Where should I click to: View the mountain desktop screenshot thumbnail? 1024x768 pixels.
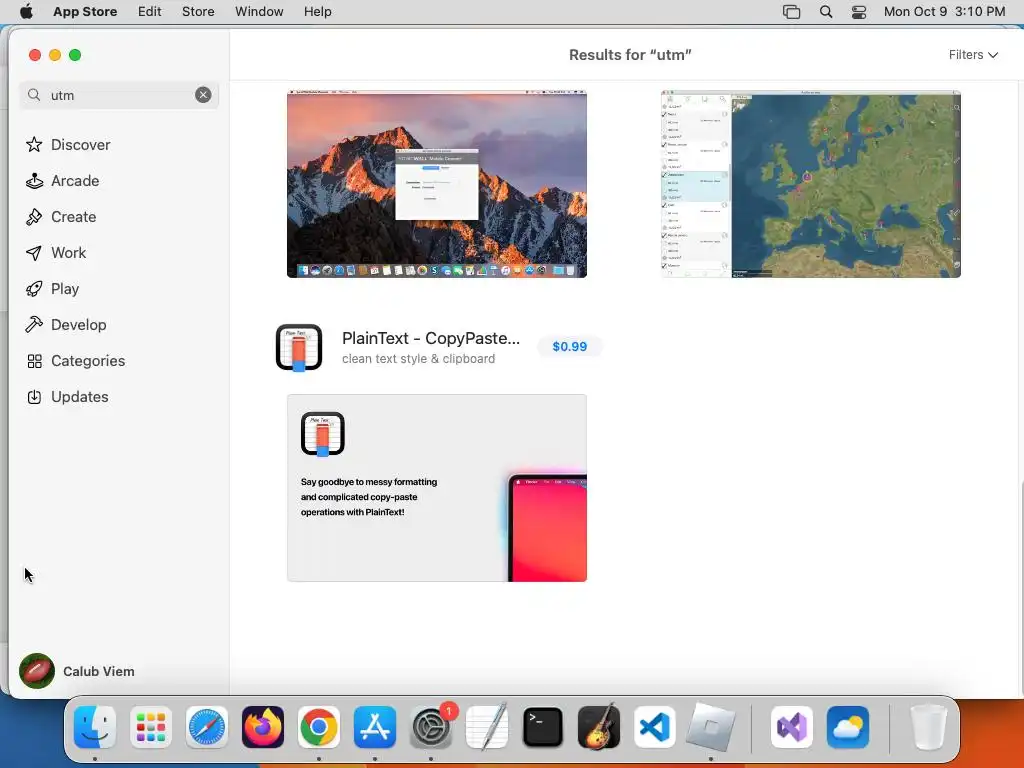(x=437, y=184)
